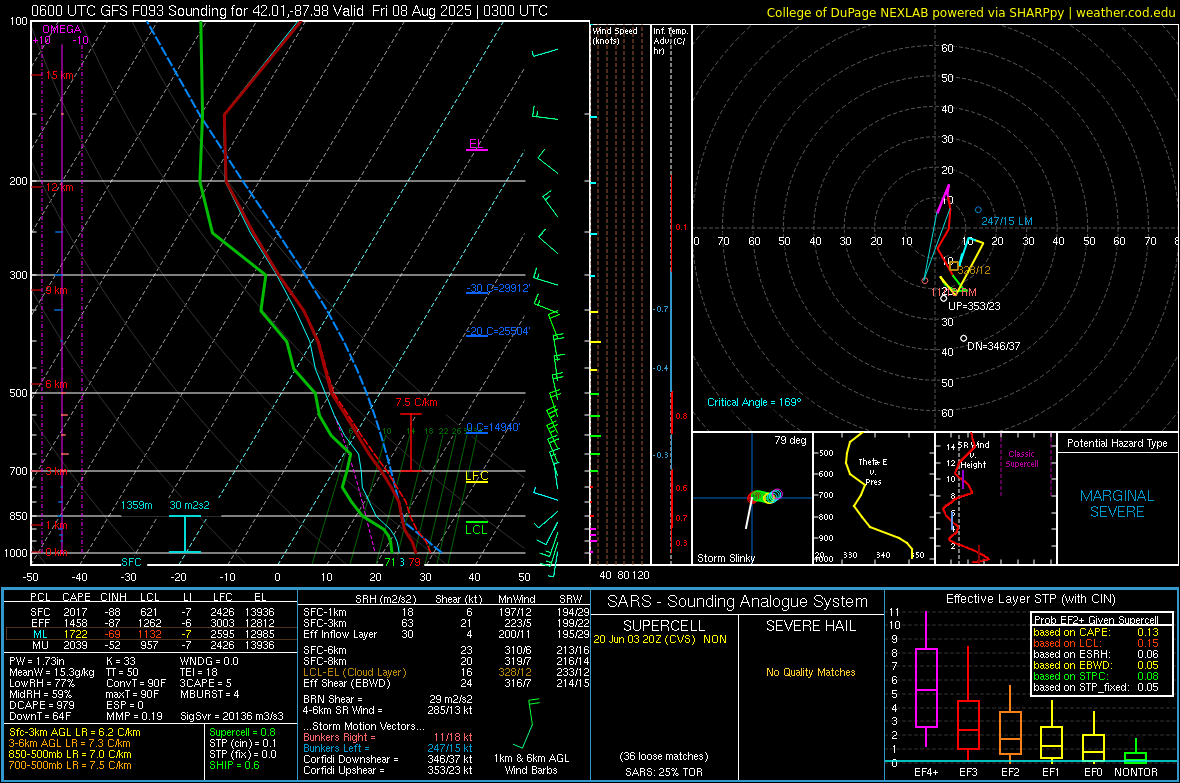Click the 'based on CAPE: 0.13' probability line
Viewport: 1180px width, 783px height.
1096,632
